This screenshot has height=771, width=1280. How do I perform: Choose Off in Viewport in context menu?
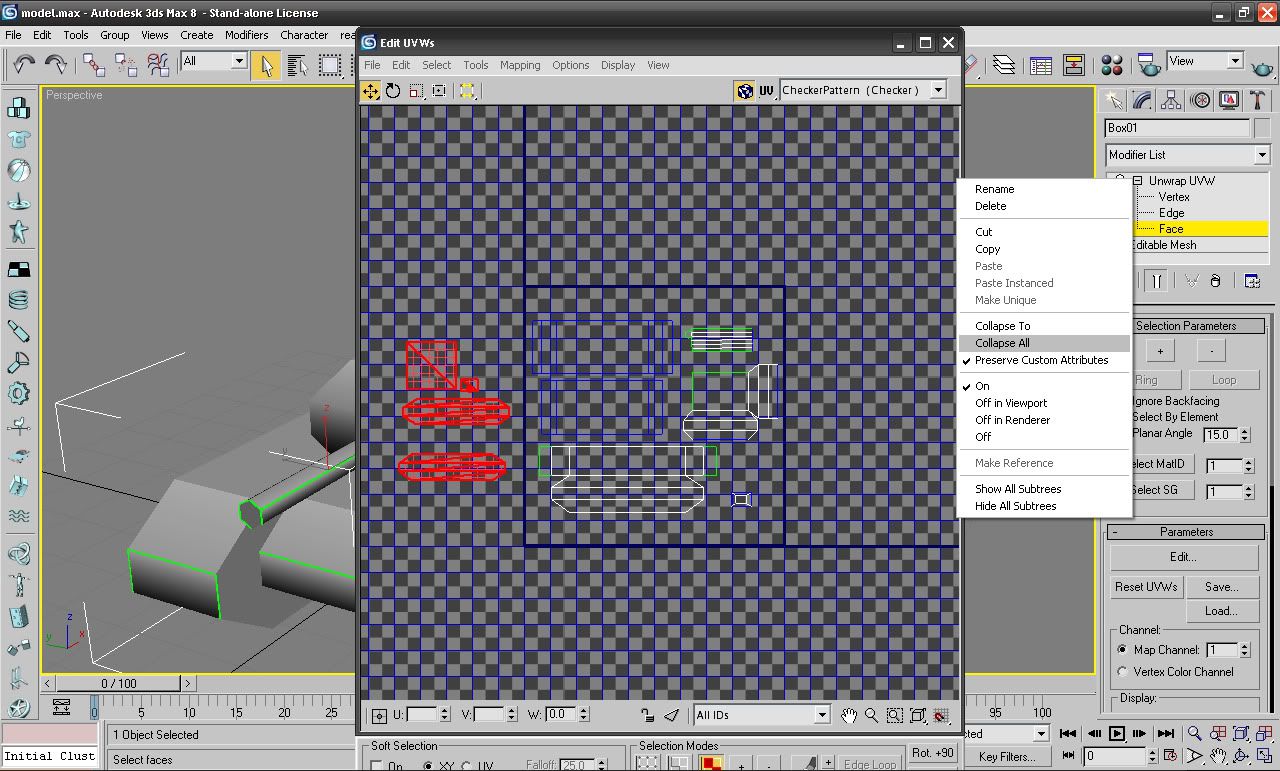[x=1044, y=403]
